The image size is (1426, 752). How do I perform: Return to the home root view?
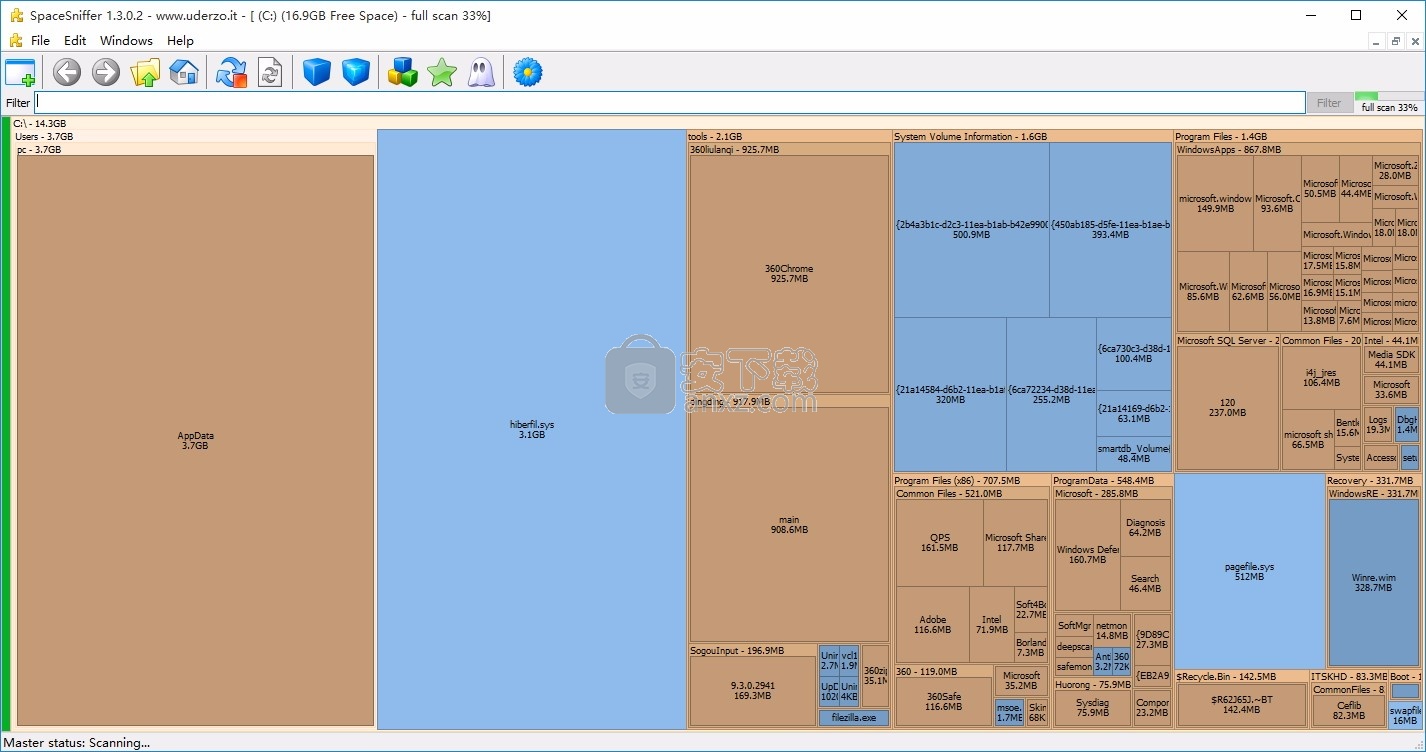183,72
